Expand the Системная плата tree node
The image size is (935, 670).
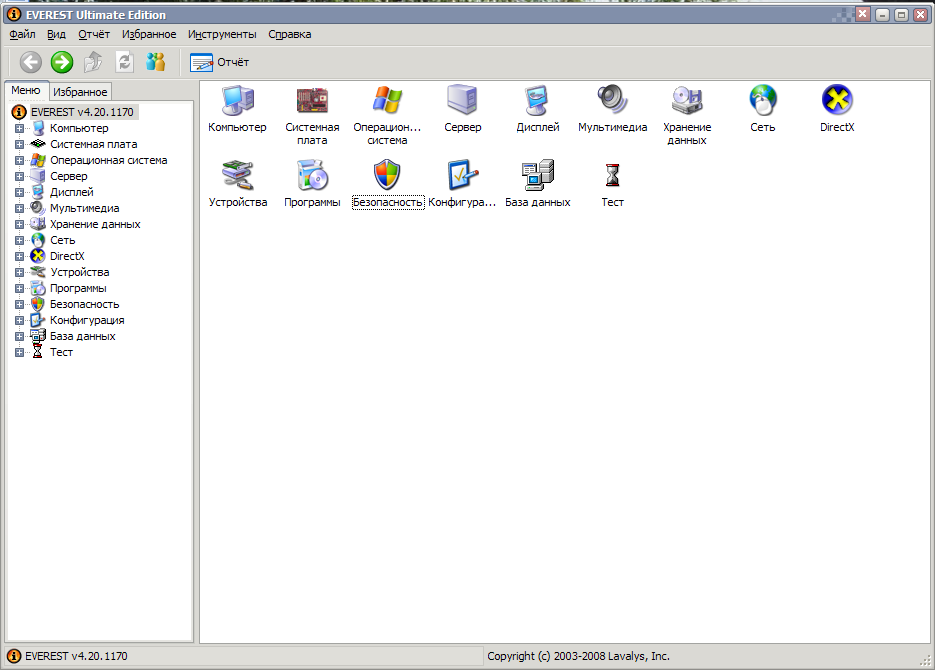pyautogui.click(x=19, y=144)
